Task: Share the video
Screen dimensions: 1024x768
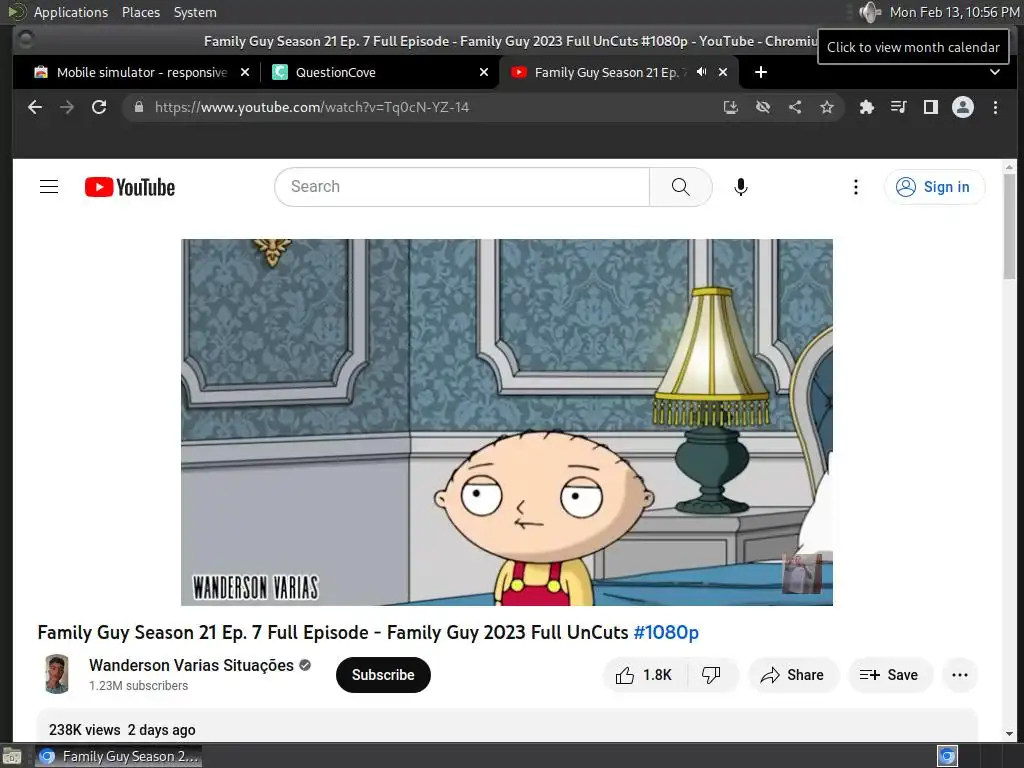Action: click(x=792, y=675)
